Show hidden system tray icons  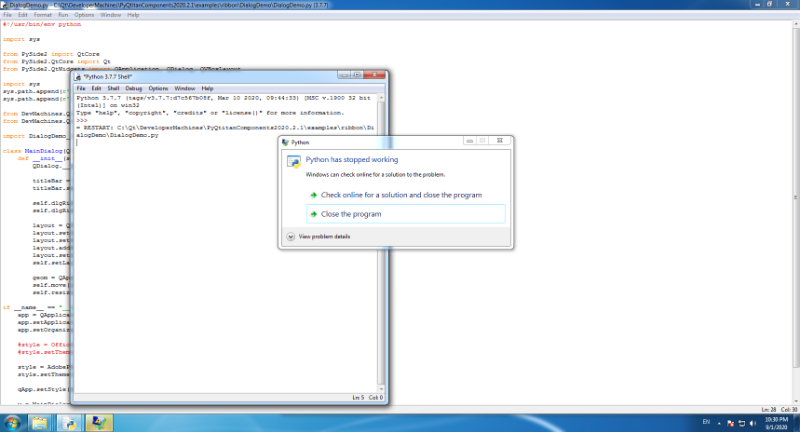coord(721,423)
